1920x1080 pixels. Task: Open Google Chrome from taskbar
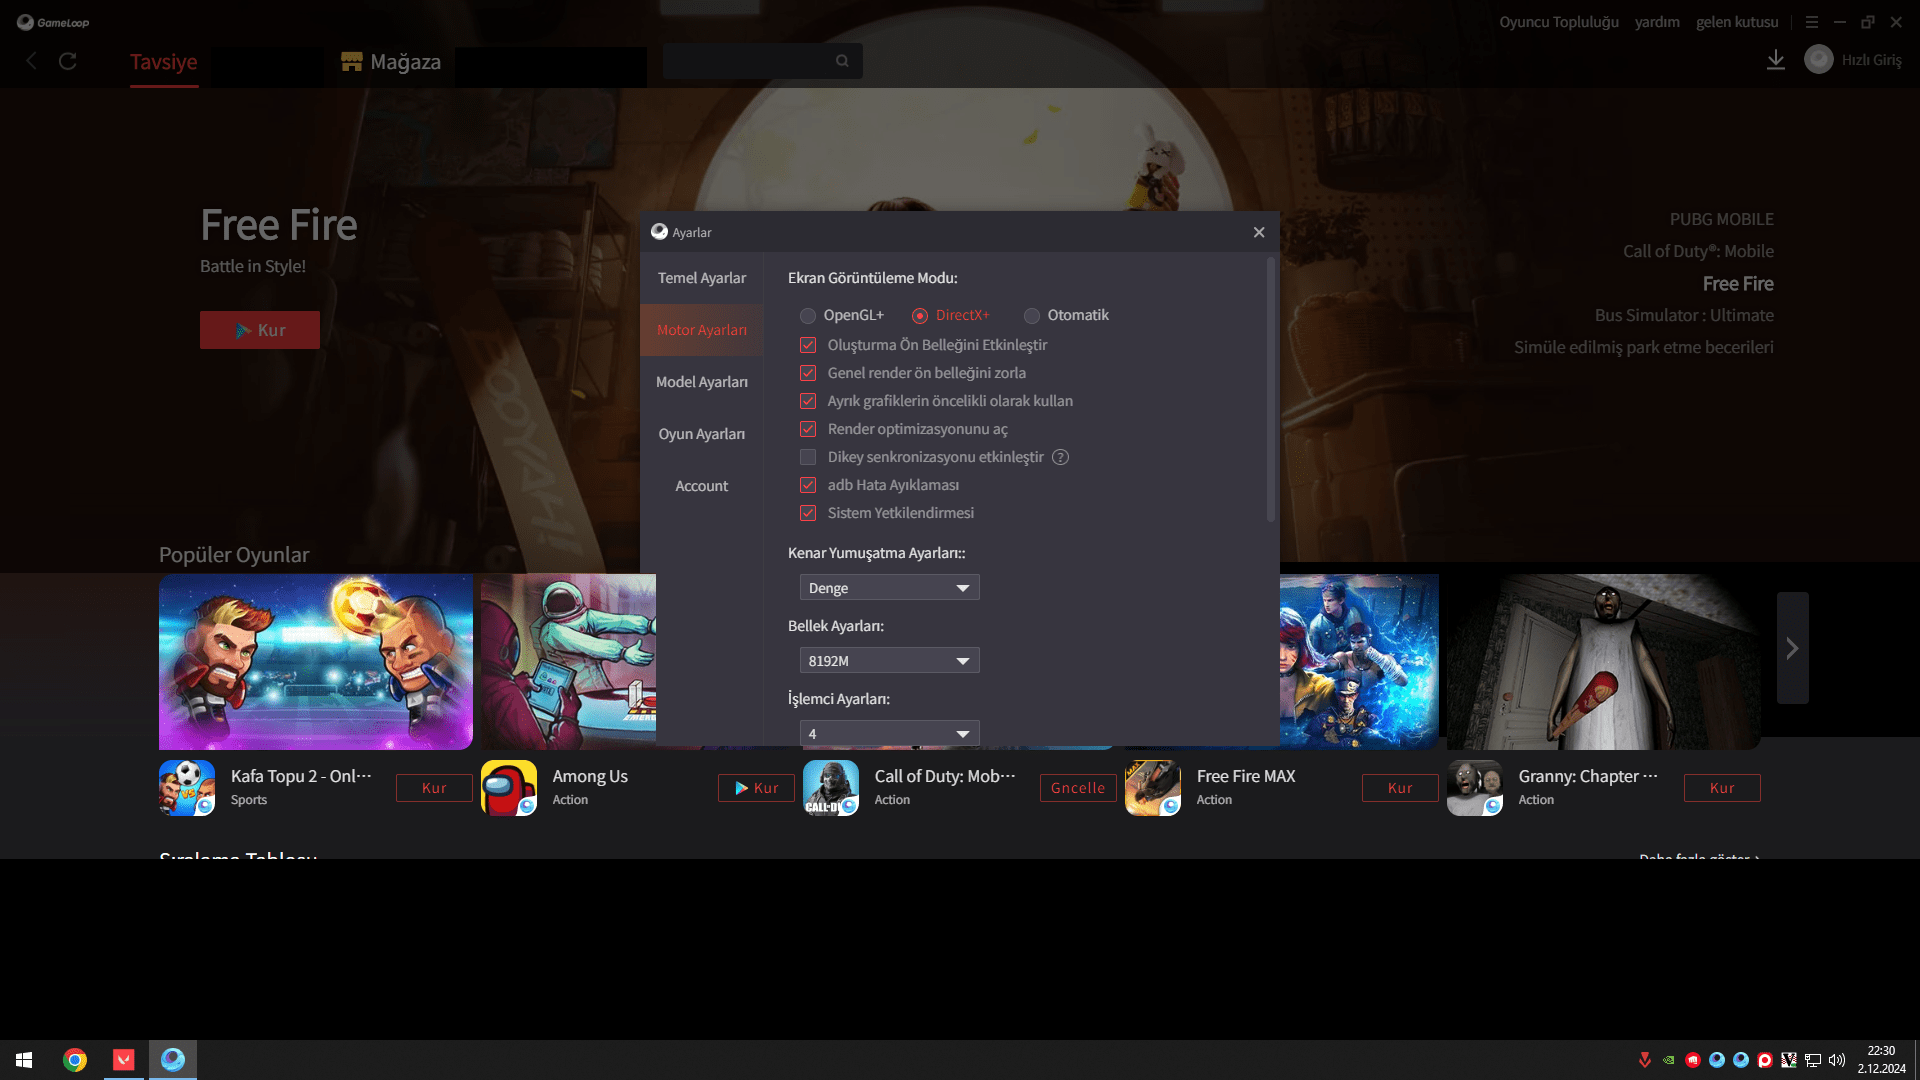pos(75,1060)
